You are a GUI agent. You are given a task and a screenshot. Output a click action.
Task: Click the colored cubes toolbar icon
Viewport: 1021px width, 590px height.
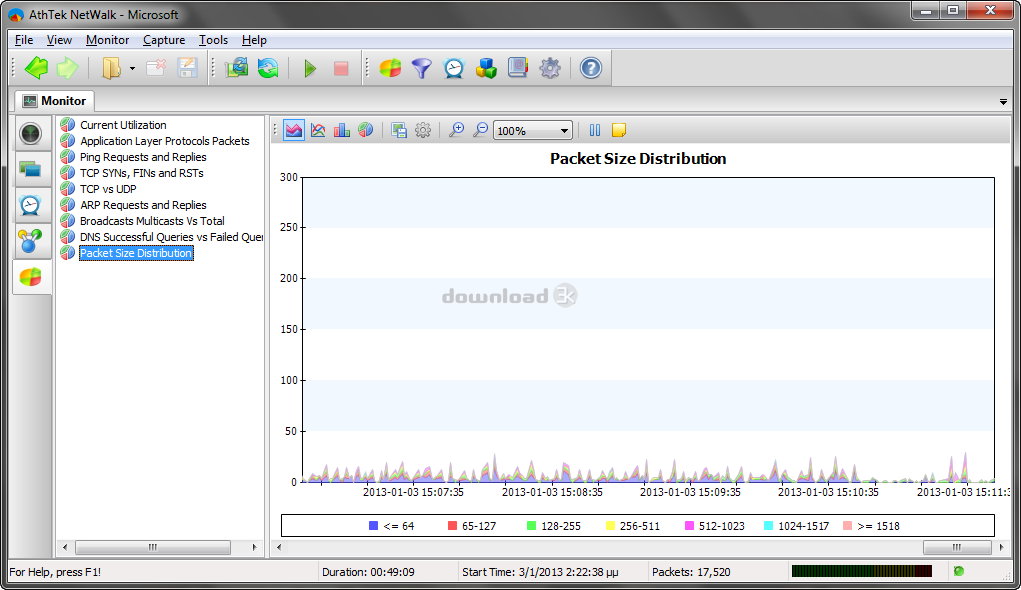click(x=486, y=68)
